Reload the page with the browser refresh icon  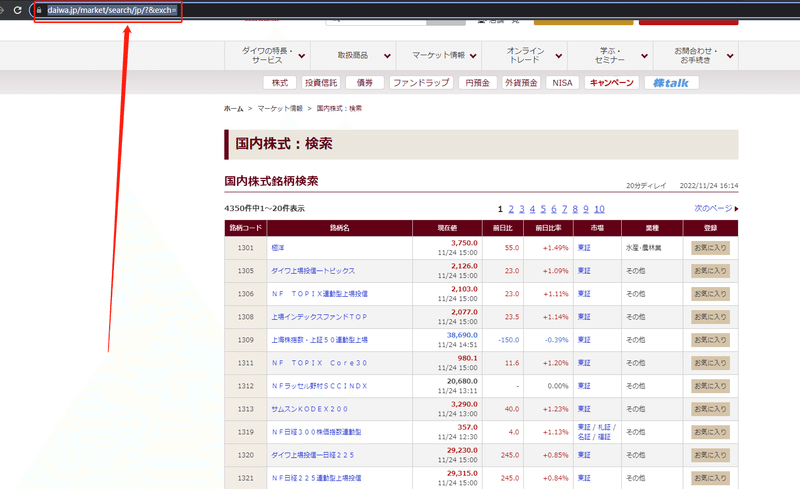click(x=17, y=10)
